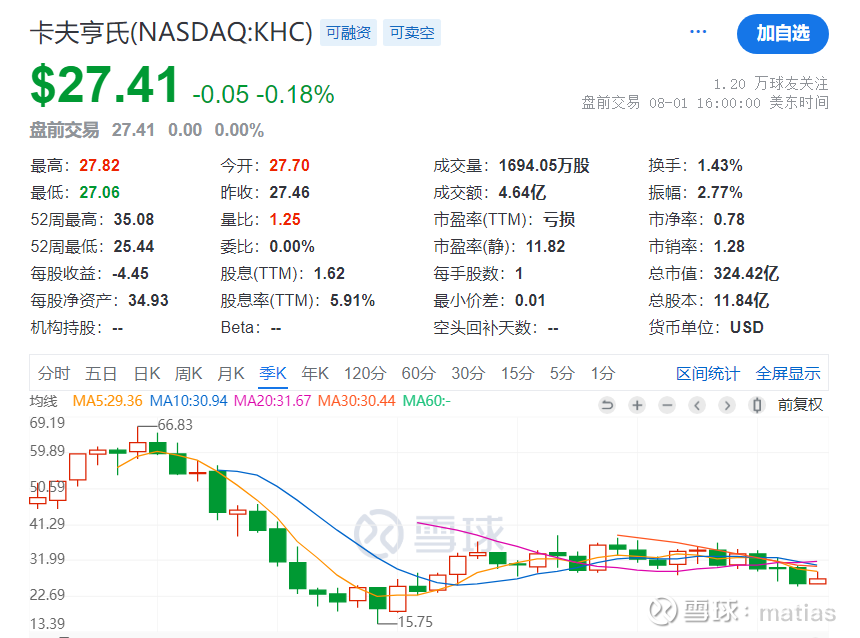
Task: Click the 每股净资产 value 34.93
Action: (149, 301)
